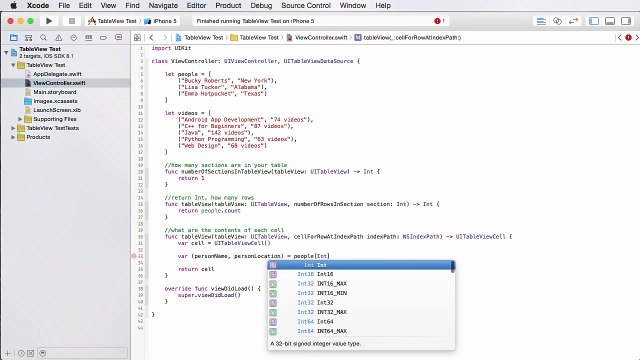Click the activity status display
Image resolution: width=640 pixels, height=360 pixels.
pyautogui.click(x=320, y=21)
